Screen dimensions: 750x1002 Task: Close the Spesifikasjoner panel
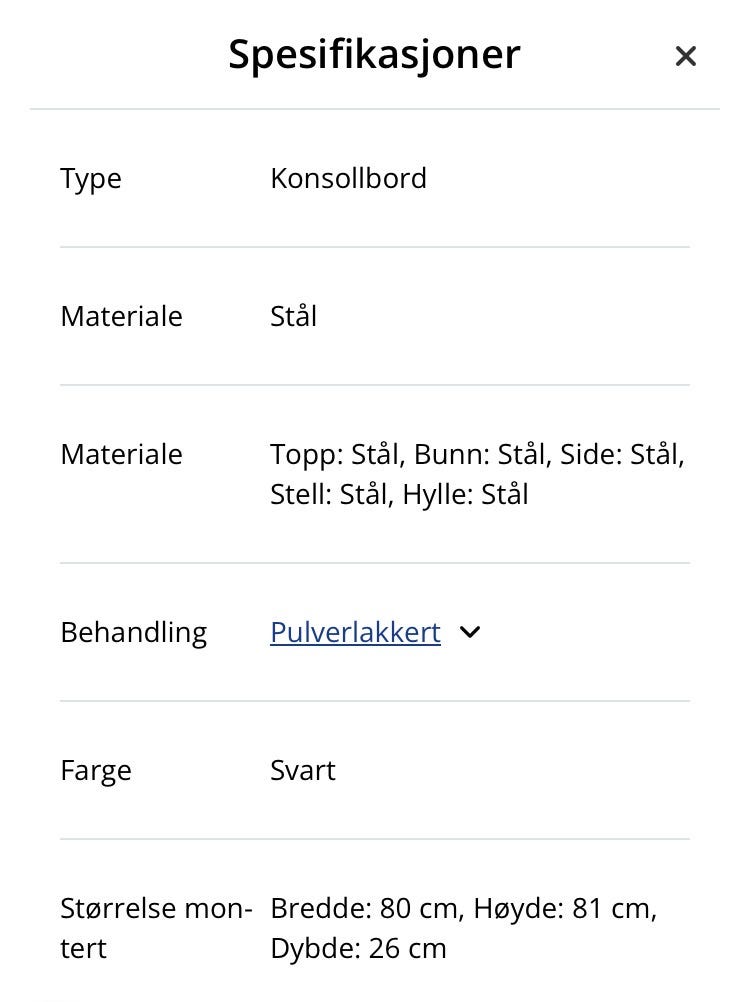pos(685,56)
